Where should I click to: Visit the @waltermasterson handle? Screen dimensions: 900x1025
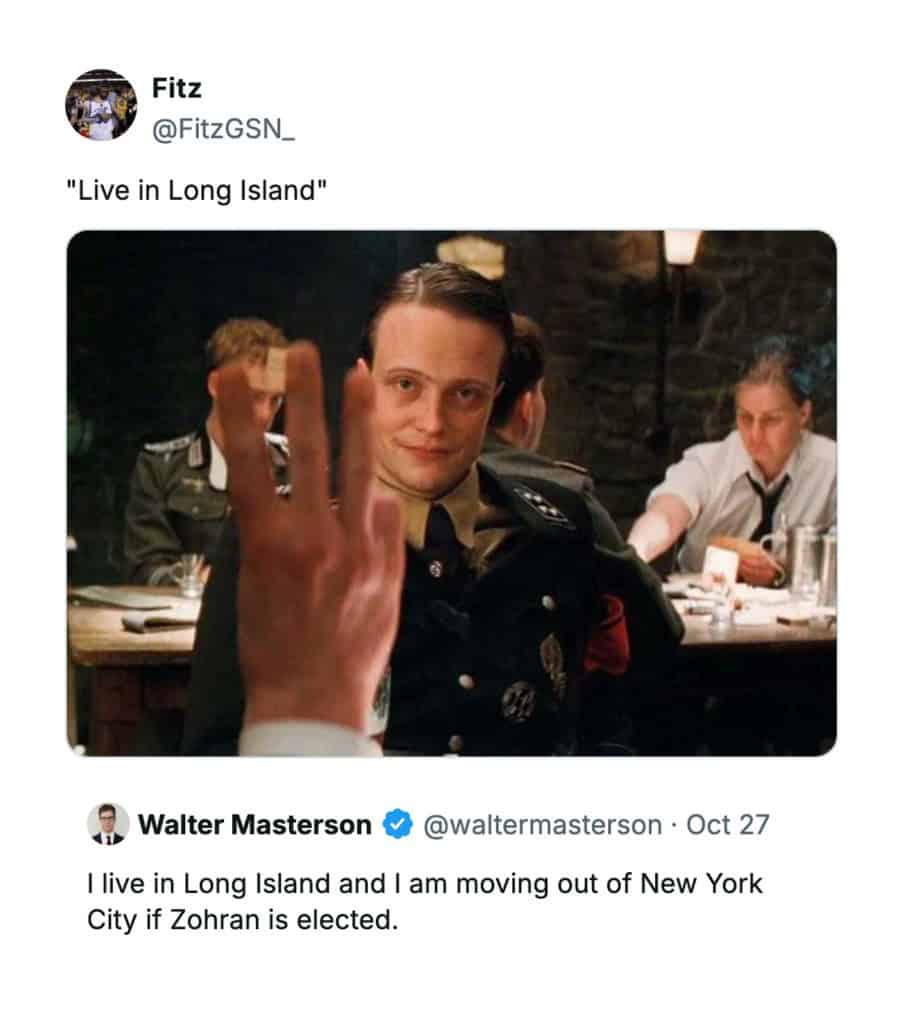tap(542, 825)
